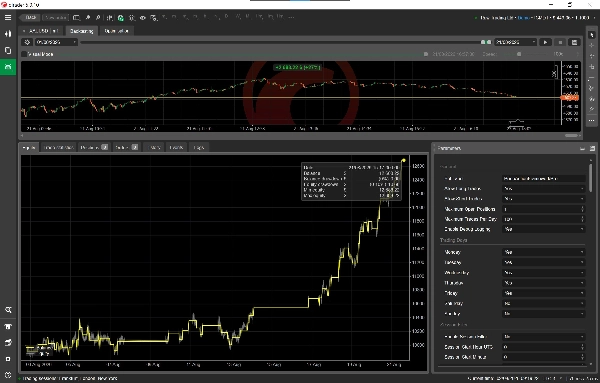Stop the backtest with the stop button
This screenshot has height=383, width=600.
click(x=560, y=42)
